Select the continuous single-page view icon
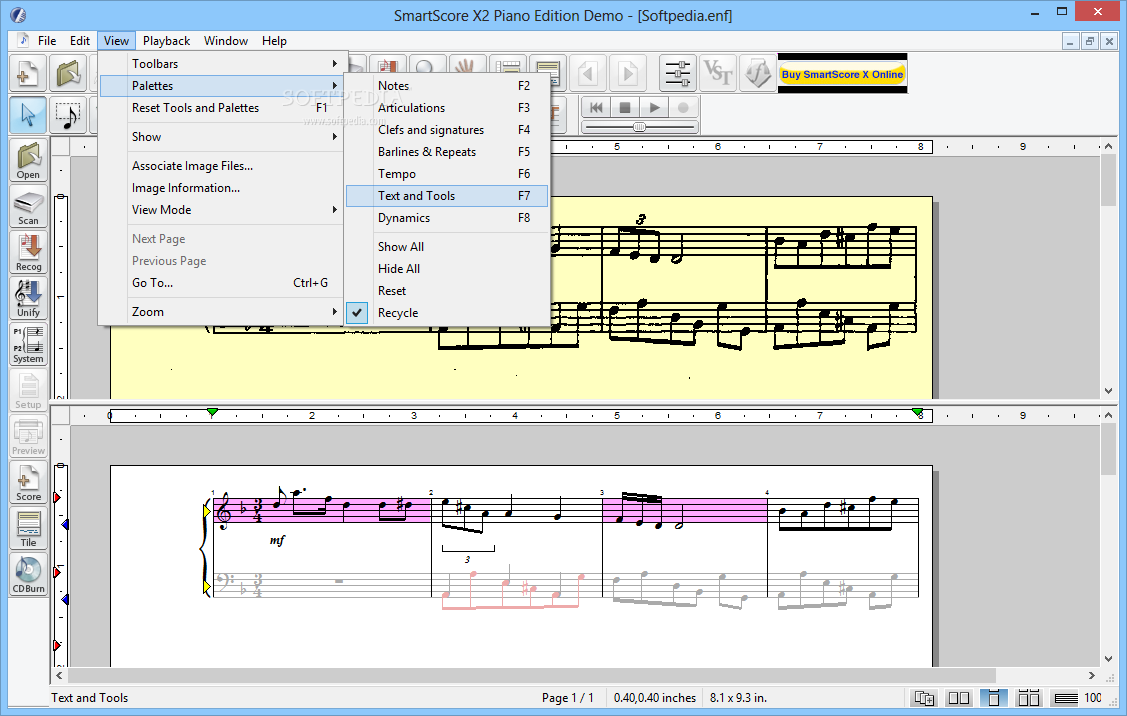This screenshot has height=716, width=1127. 994,698
